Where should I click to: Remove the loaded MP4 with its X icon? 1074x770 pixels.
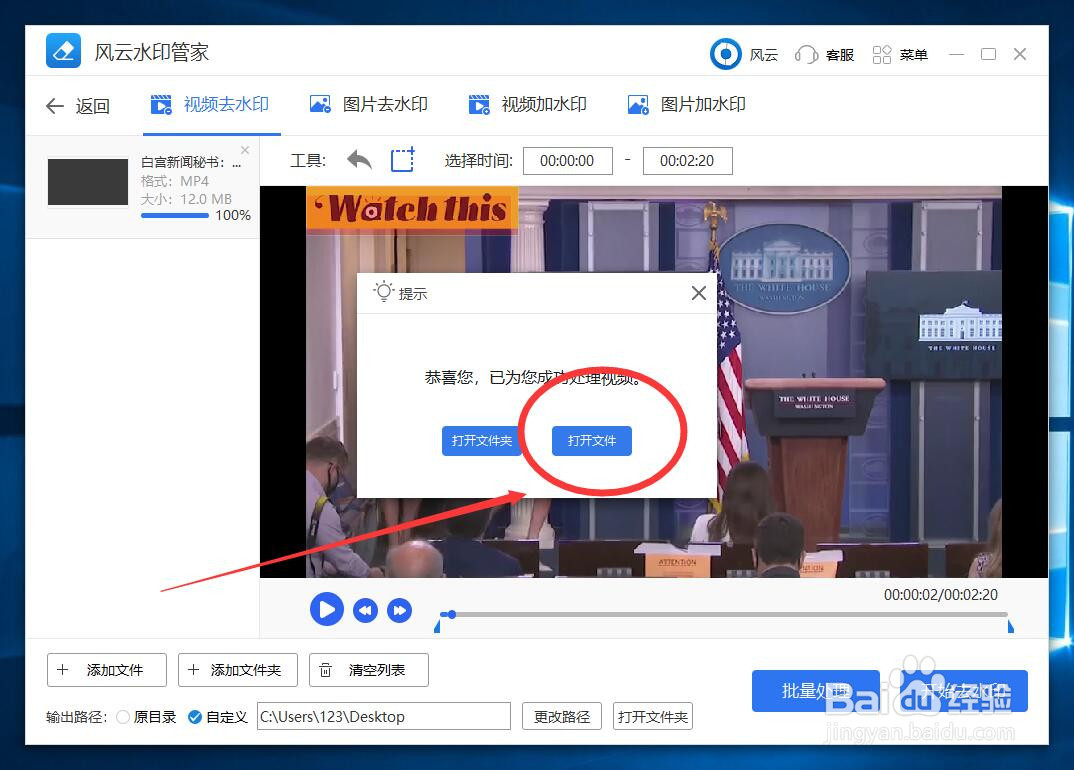244,149
